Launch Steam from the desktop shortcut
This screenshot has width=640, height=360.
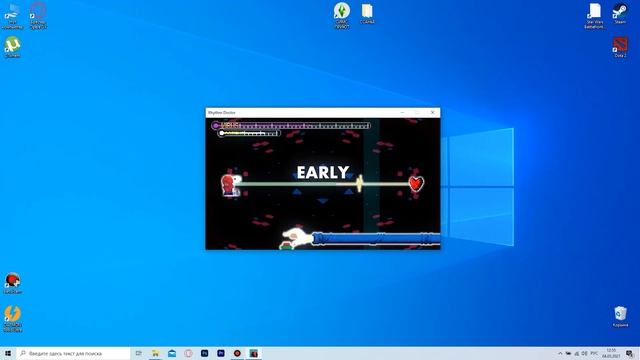click(620, 13)
